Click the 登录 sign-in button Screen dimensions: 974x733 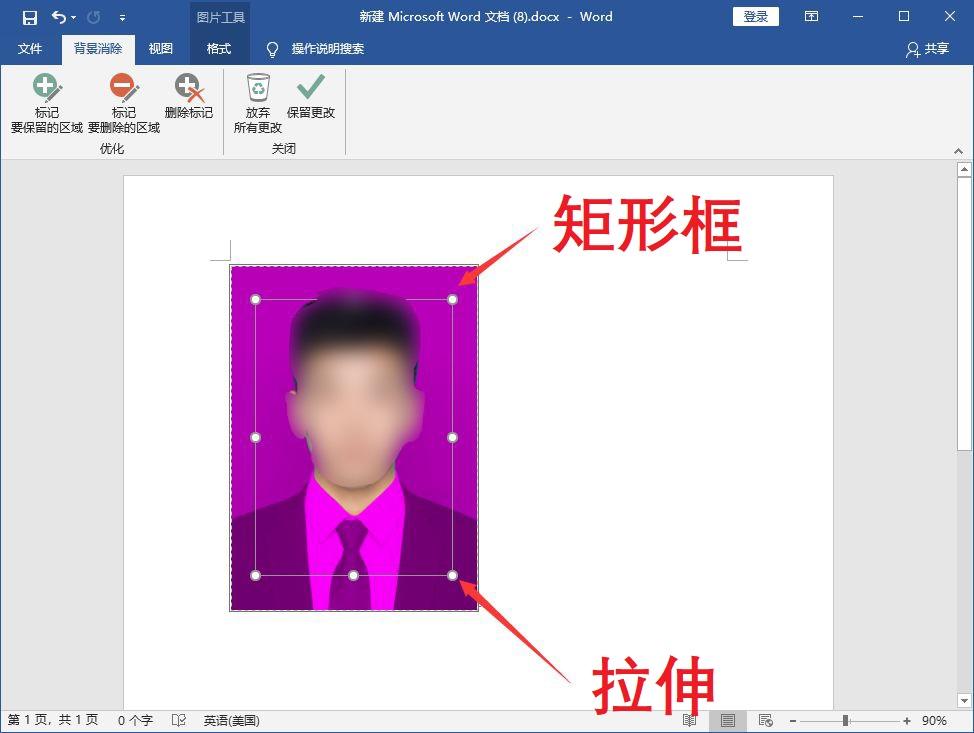[756, 17]
